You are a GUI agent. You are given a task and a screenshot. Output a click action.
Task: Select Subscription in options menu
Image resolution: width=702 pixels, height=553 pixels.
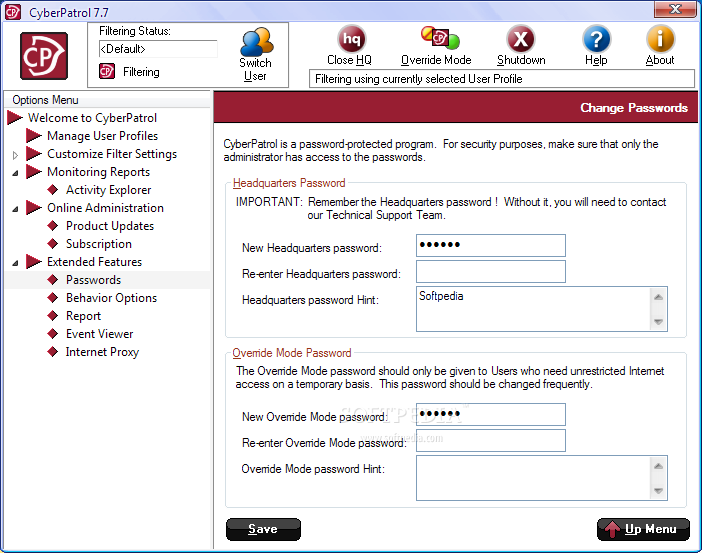coord(99,244)
